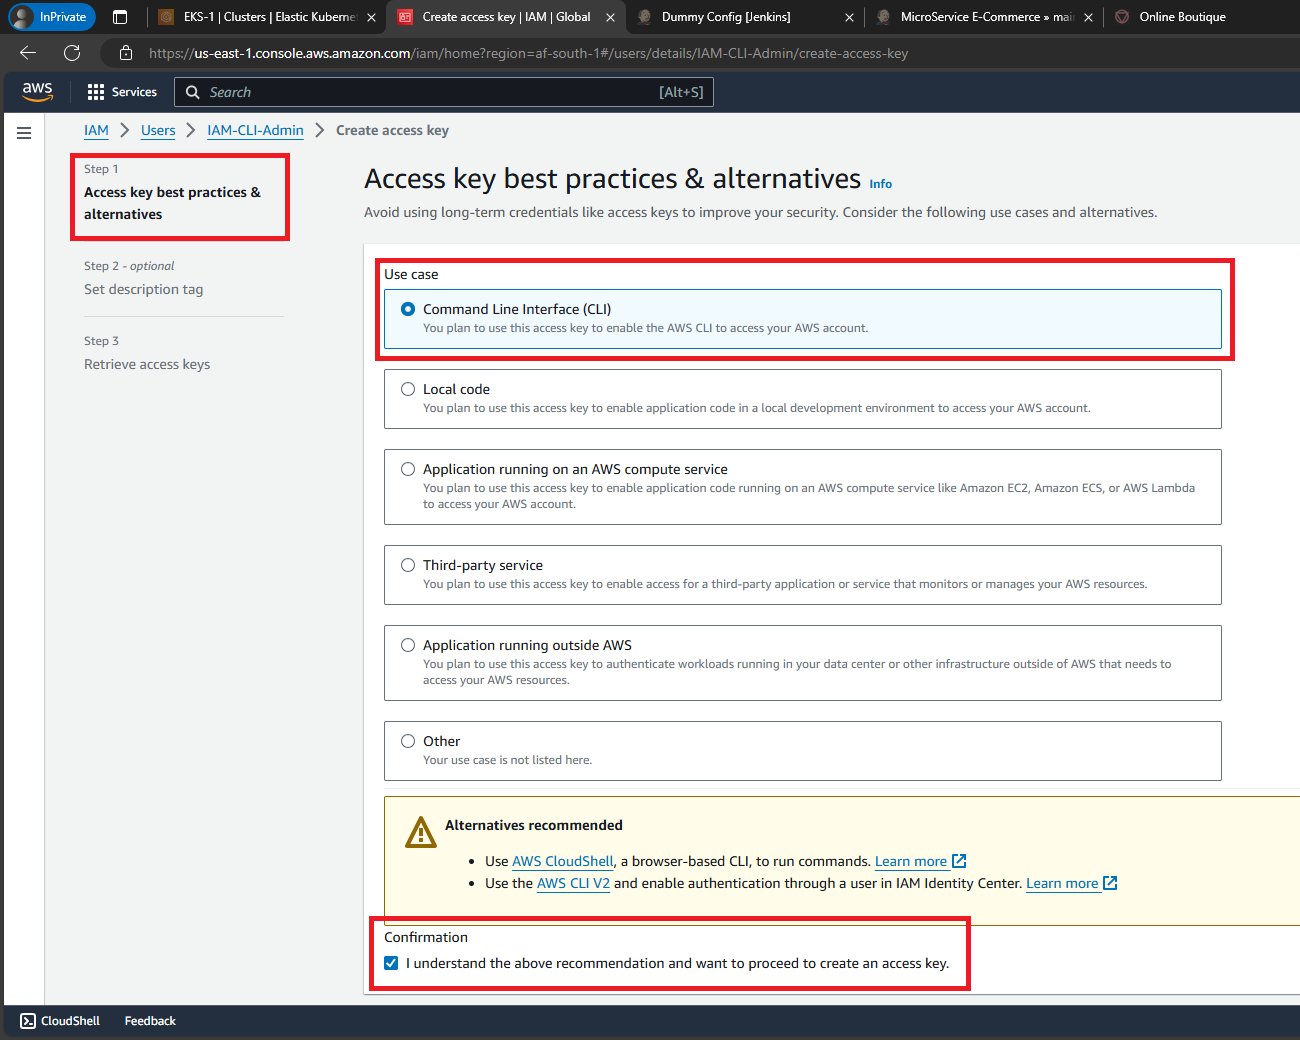Click the browser back arrow

click(x=28, y=53)
